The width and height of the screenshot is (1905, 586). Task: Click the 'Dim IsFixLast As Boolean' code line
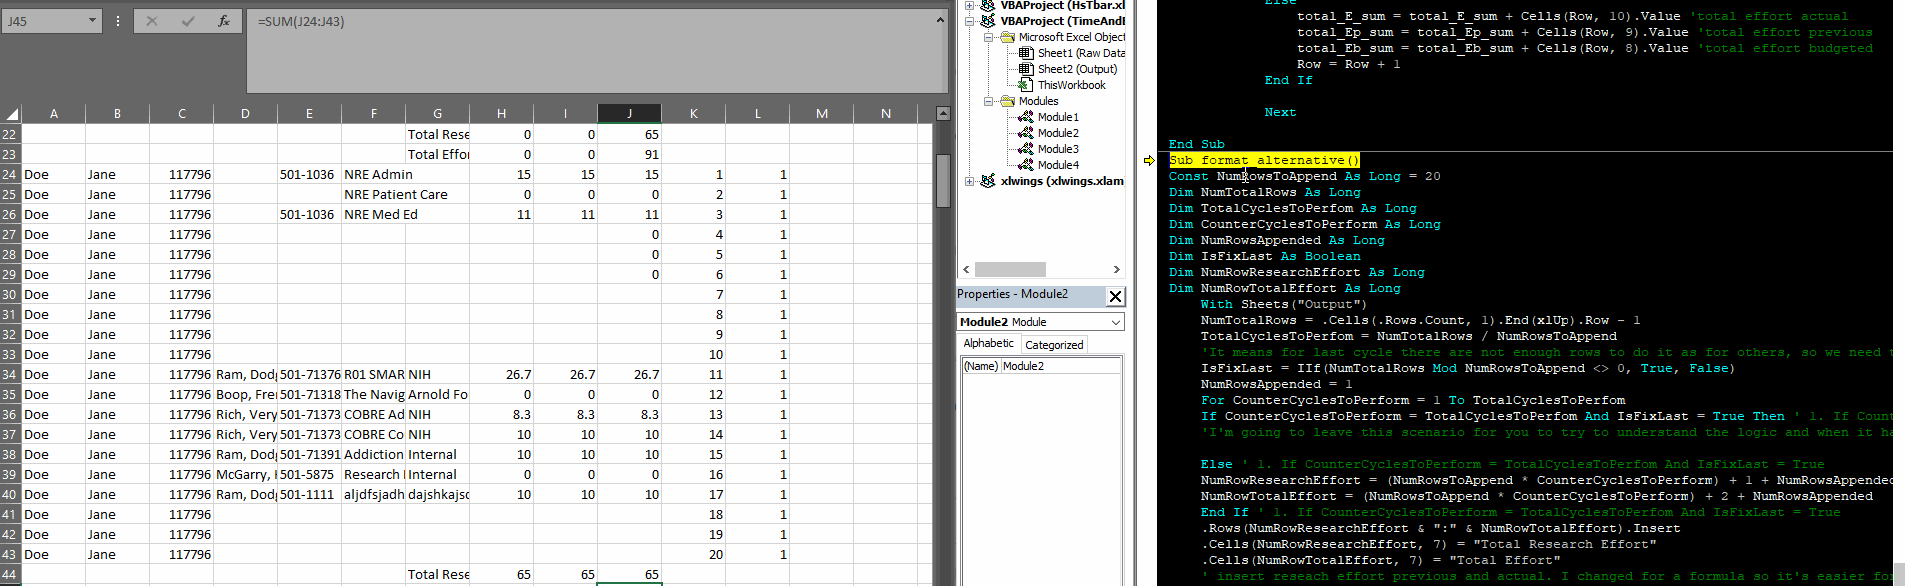(1264, 256)
